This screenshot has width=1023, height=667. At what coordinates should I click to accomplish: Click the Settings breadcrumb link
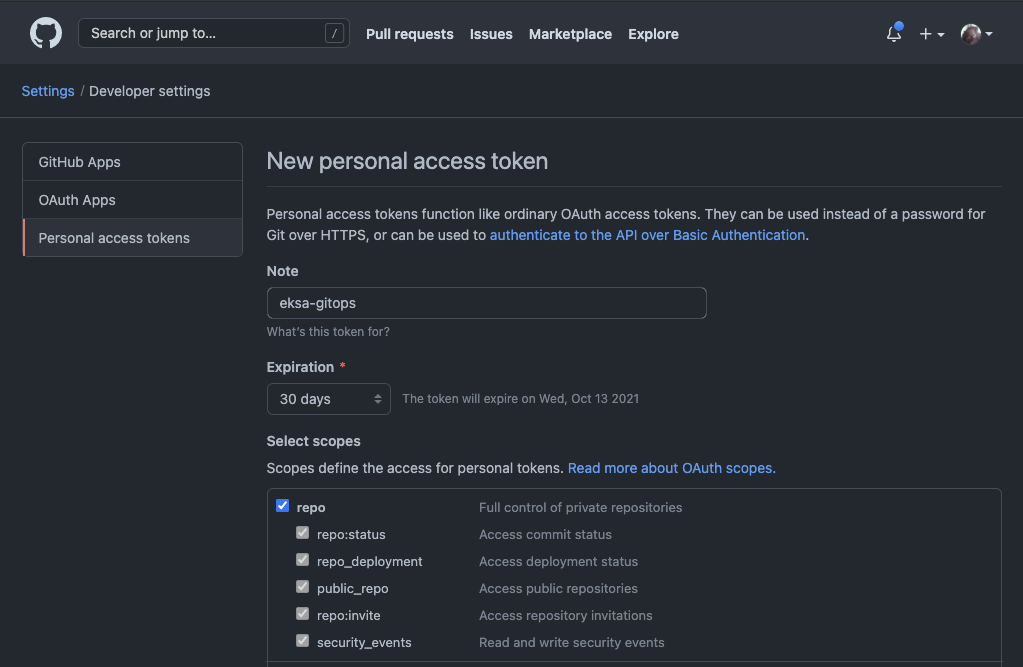[x=48, y=91]
